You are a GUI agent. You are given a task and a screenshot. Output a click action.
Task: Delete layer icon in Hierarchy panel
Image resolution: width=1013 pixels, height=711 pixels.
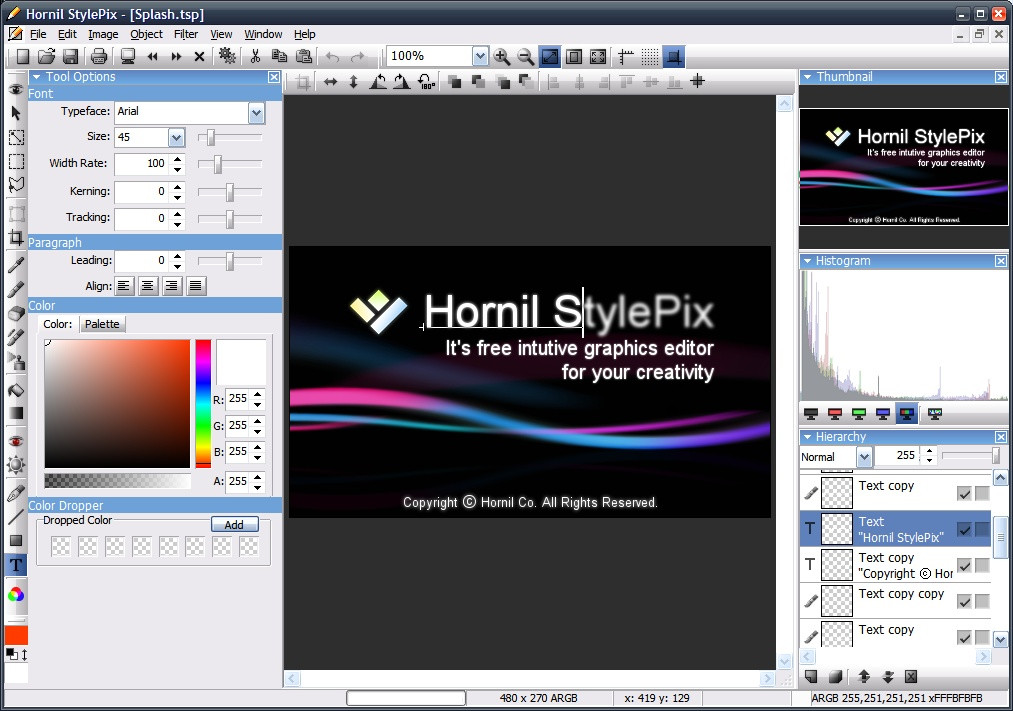tap(911, 676)
